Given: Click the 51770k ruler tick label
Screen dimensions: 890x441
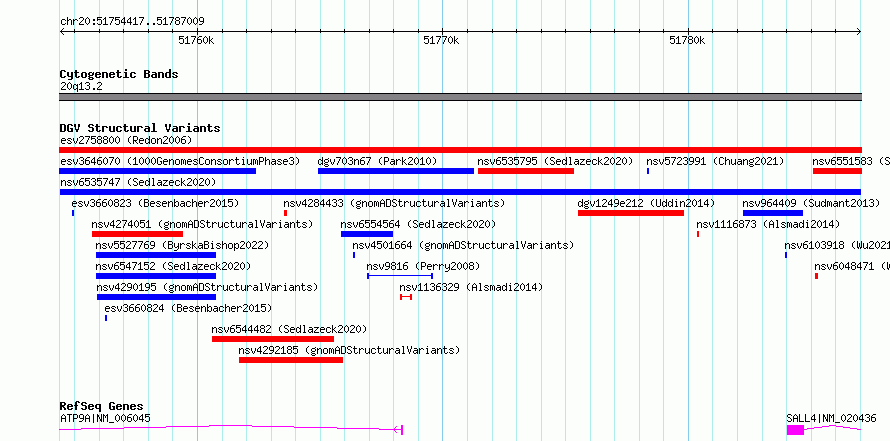Looking at the screenshot, I should point(442,40).
